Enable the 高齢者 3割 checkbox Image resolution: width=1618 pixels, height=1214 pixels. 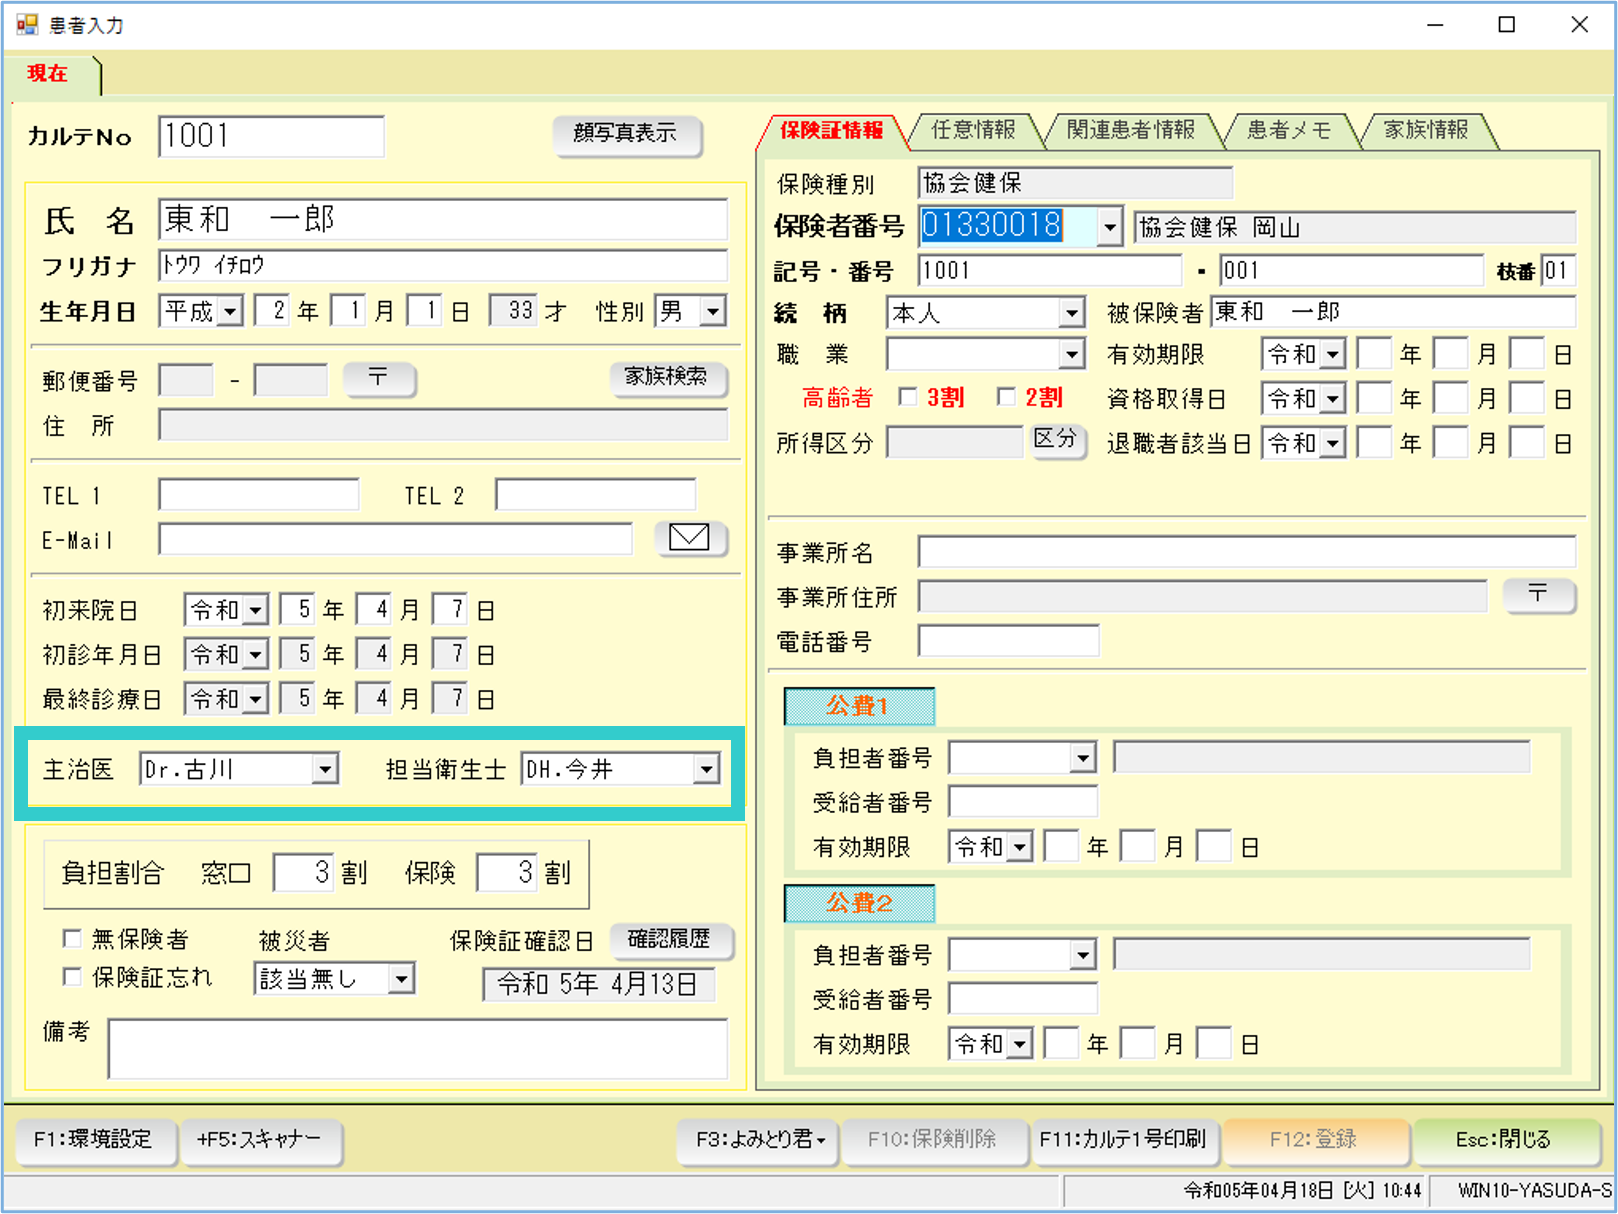(908, 398)
